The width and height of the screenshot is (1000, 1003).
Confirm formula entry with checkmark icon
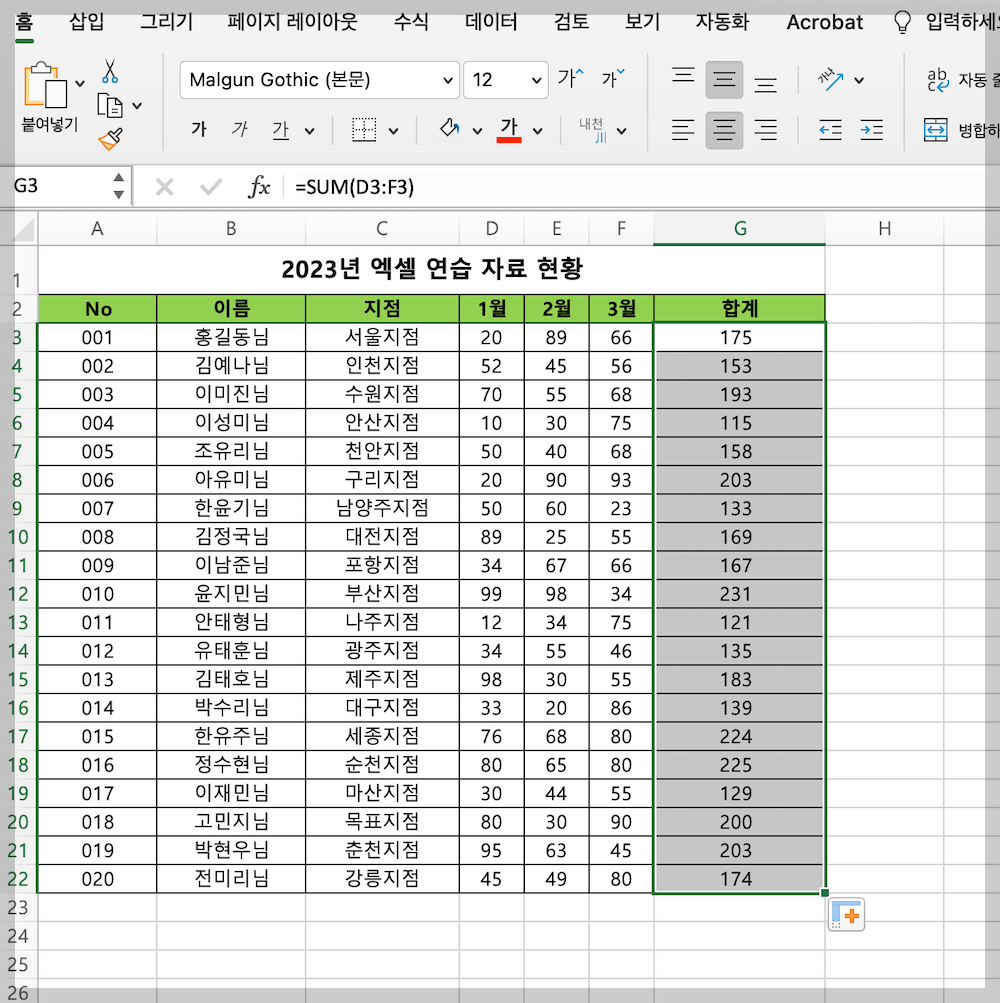[x=210, y=187]
